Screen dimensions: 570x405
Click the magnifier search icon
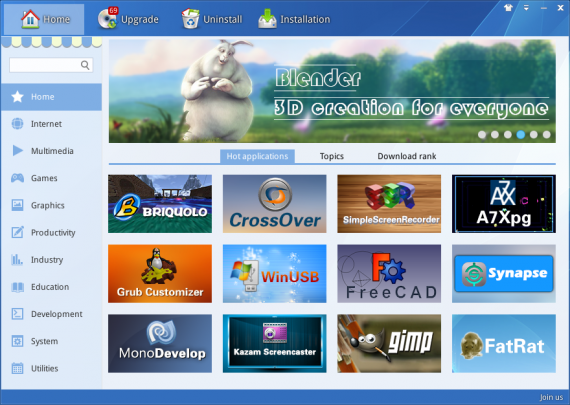(85, 65)
